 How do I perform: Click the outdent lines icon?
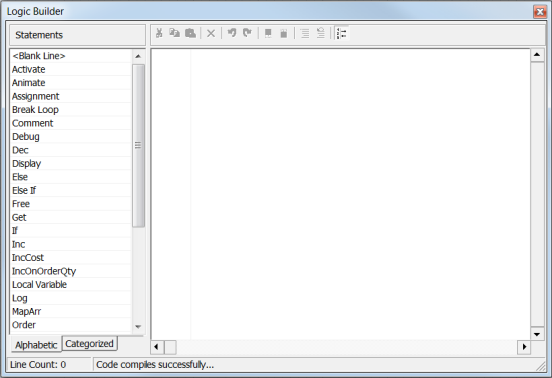[x=320, y=33]
